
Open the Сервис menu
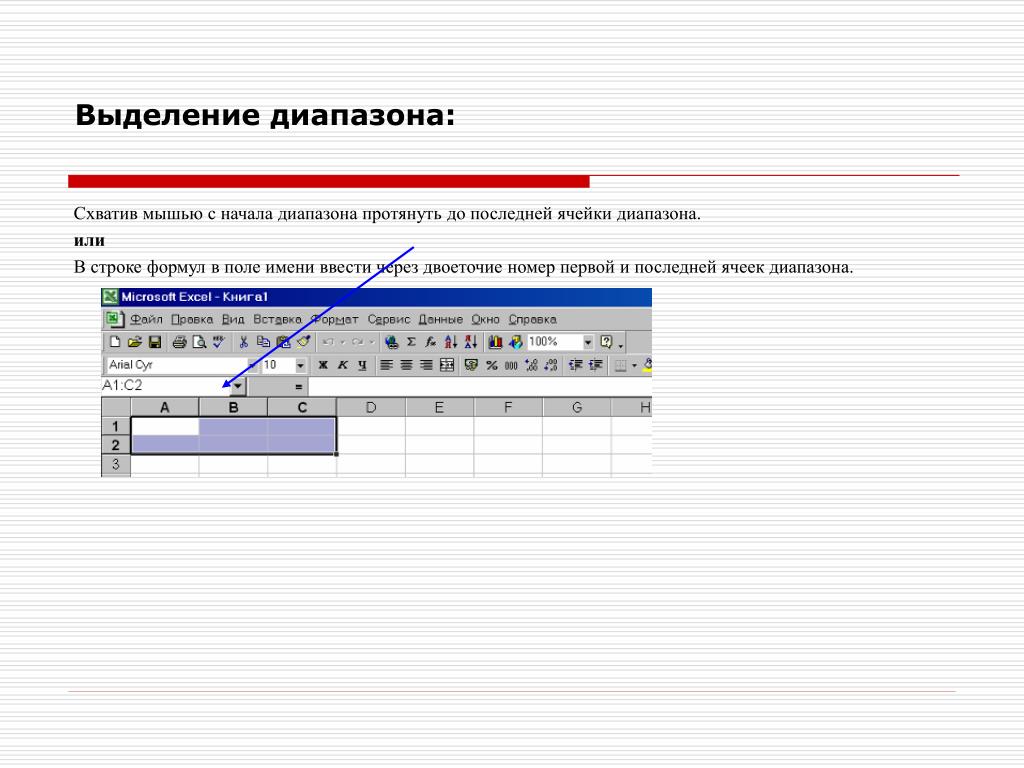(389, 319)
